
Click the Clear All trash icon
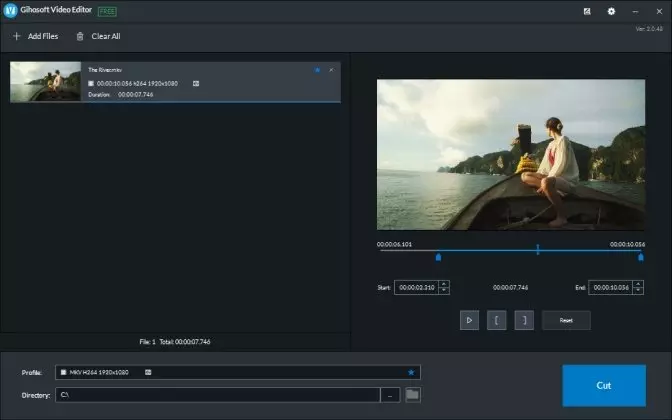point(80,36)
